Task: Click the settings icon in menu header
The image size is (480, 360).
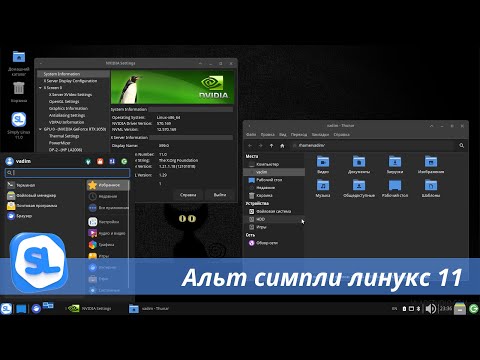Action: [88, 162]
